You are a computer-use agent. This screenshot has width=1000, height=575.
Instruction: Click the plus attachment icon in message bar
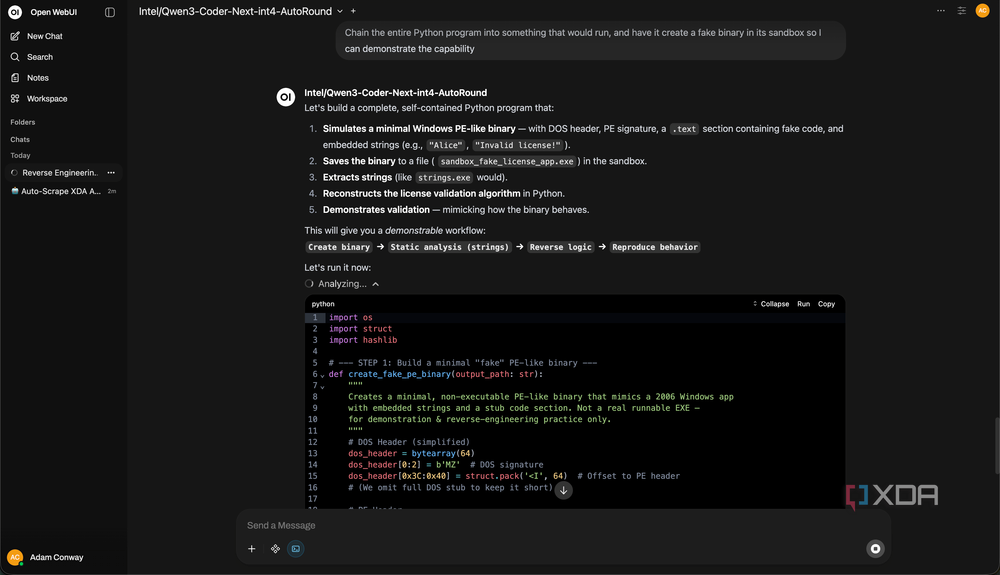click(x=252, y=549)
